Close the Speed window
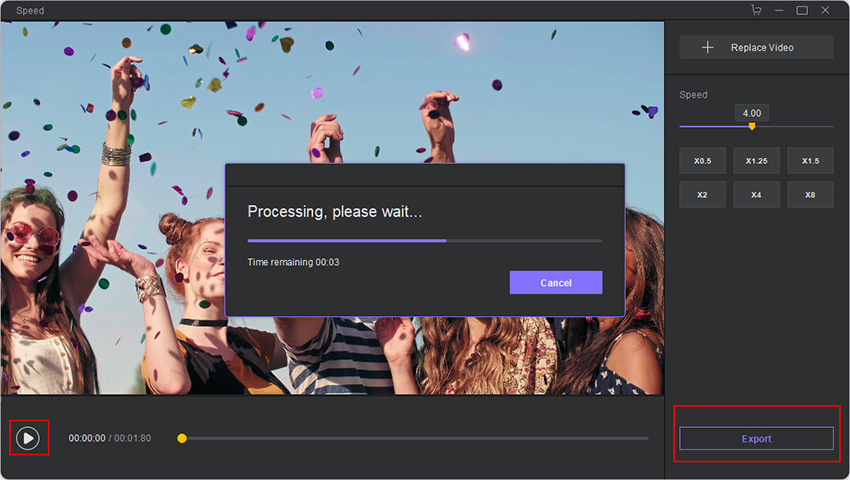The height and width of the screenshot is (480, 850). click(825, 10)
